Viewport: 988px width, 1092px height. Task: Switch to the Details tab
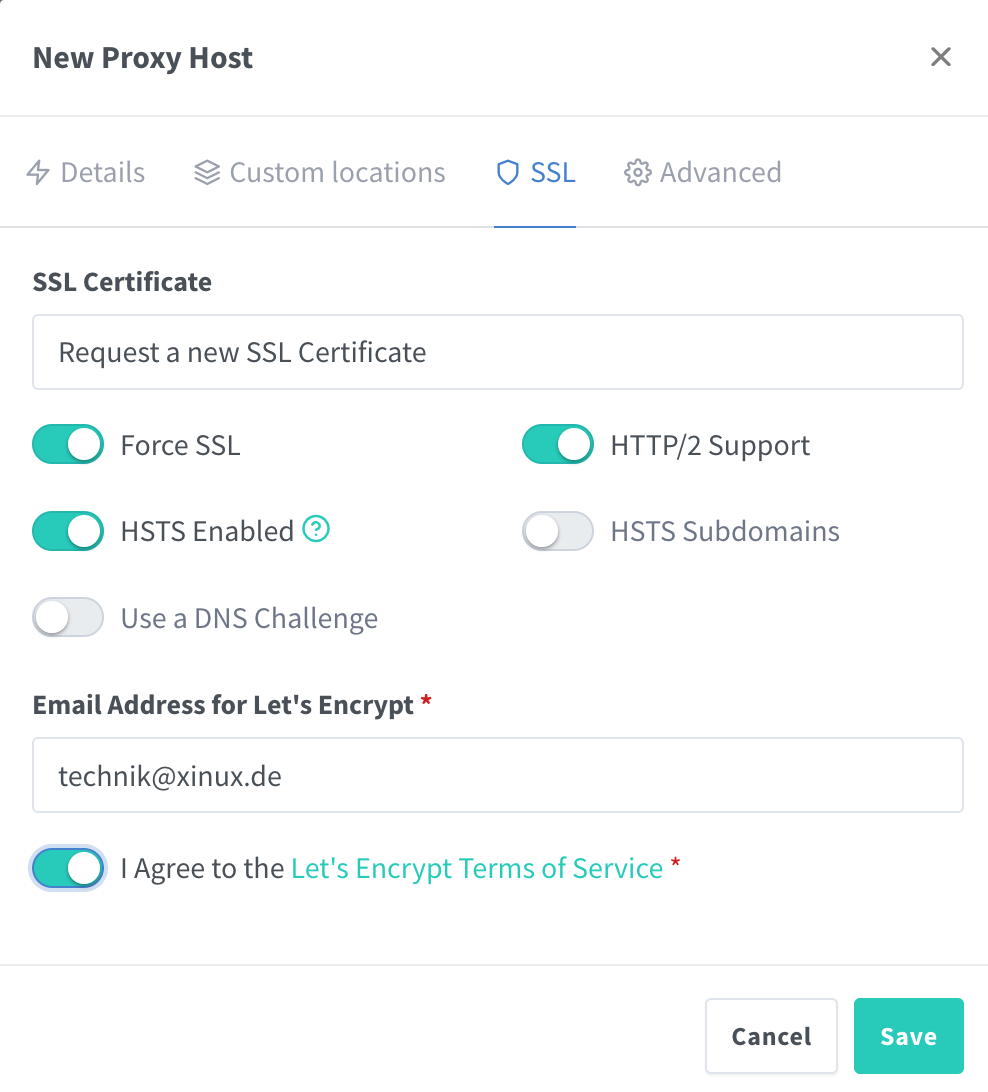click(102, 173)
